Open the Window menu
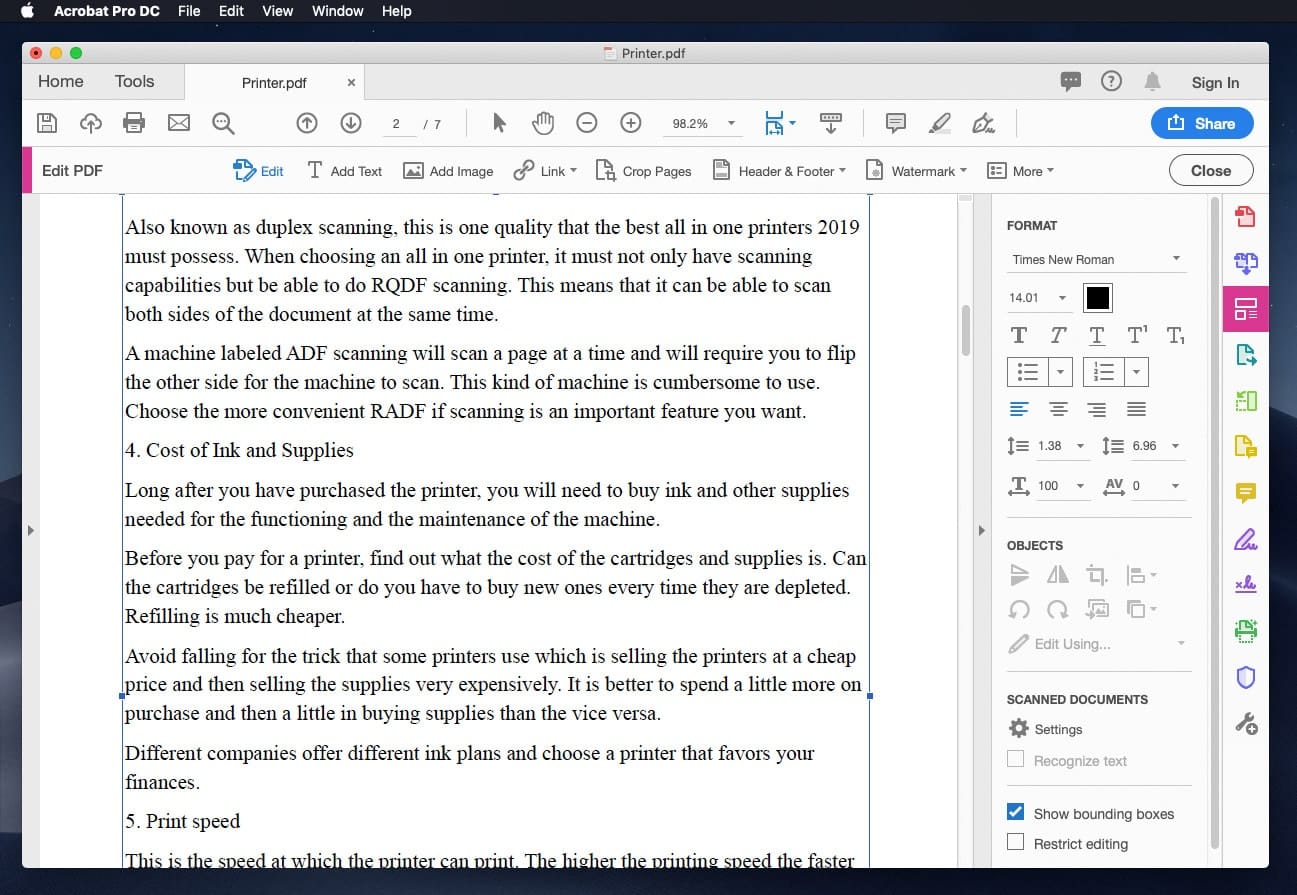Image resolution: width=1297 pixels, height=895 pixels. coord(337,11)
